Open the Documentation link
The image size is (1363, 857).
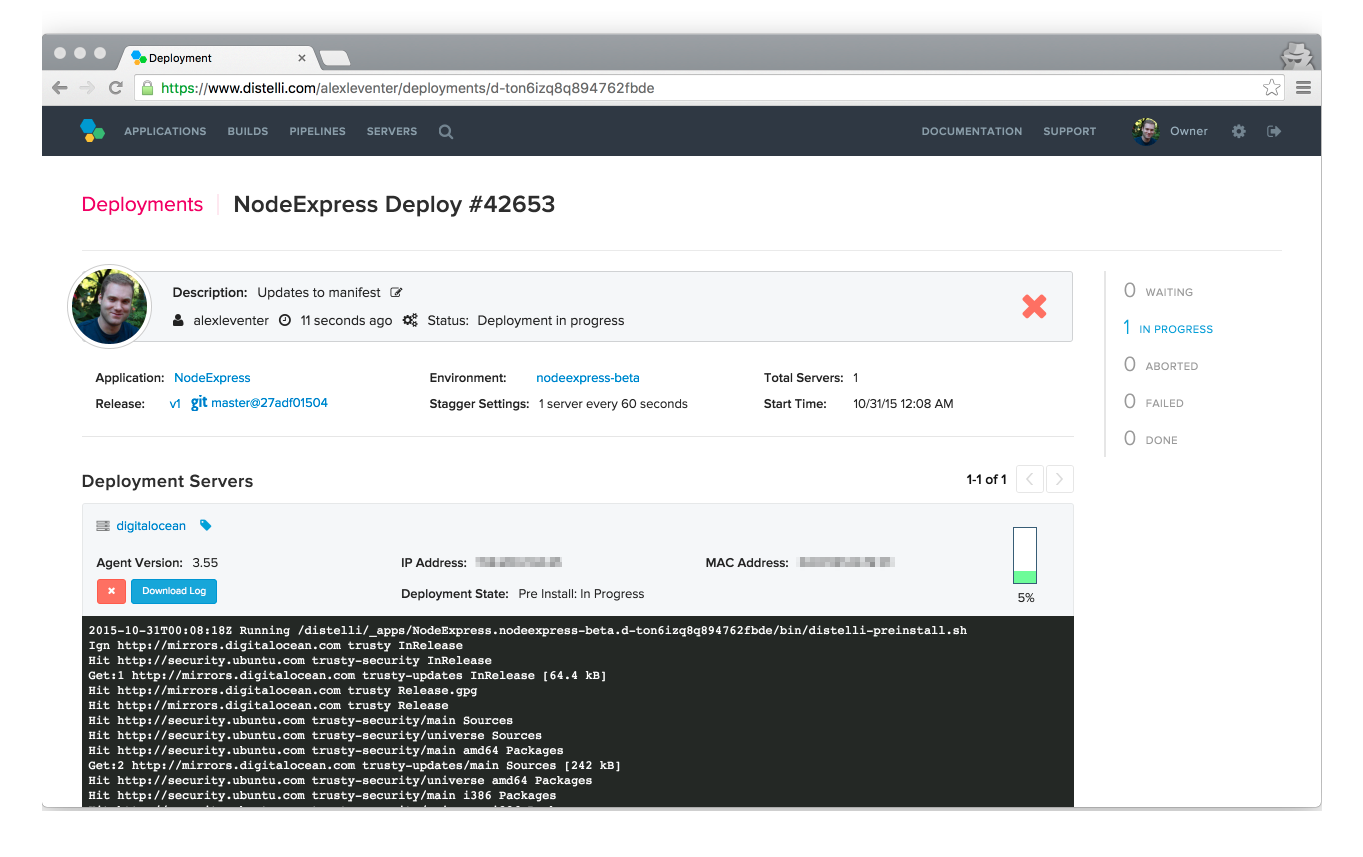click(972, 131)
